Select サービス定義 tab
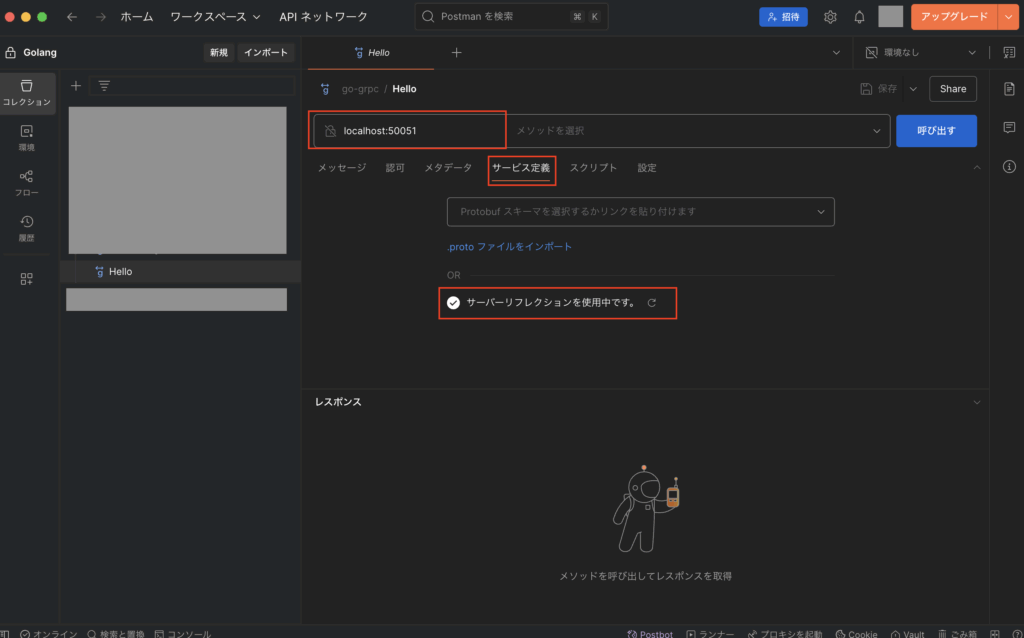The height and width of the screenshot is (638, 1024). [521, 168]
